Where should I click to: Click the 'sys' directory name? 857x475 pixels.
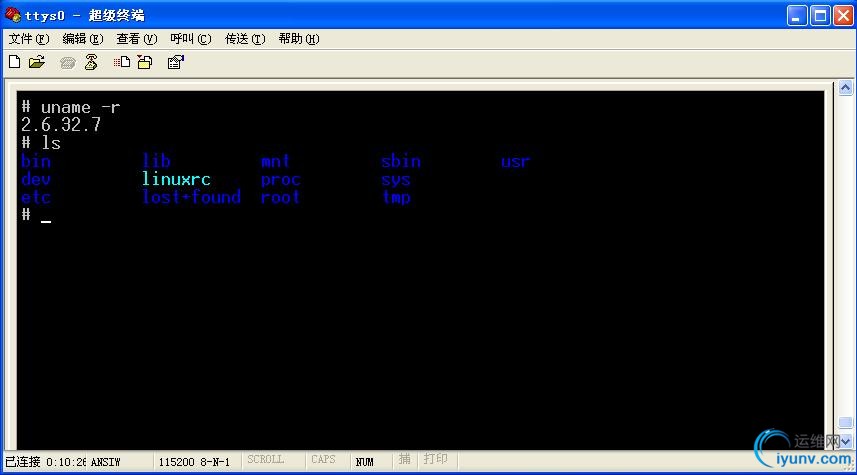click(x=396, y=179)
